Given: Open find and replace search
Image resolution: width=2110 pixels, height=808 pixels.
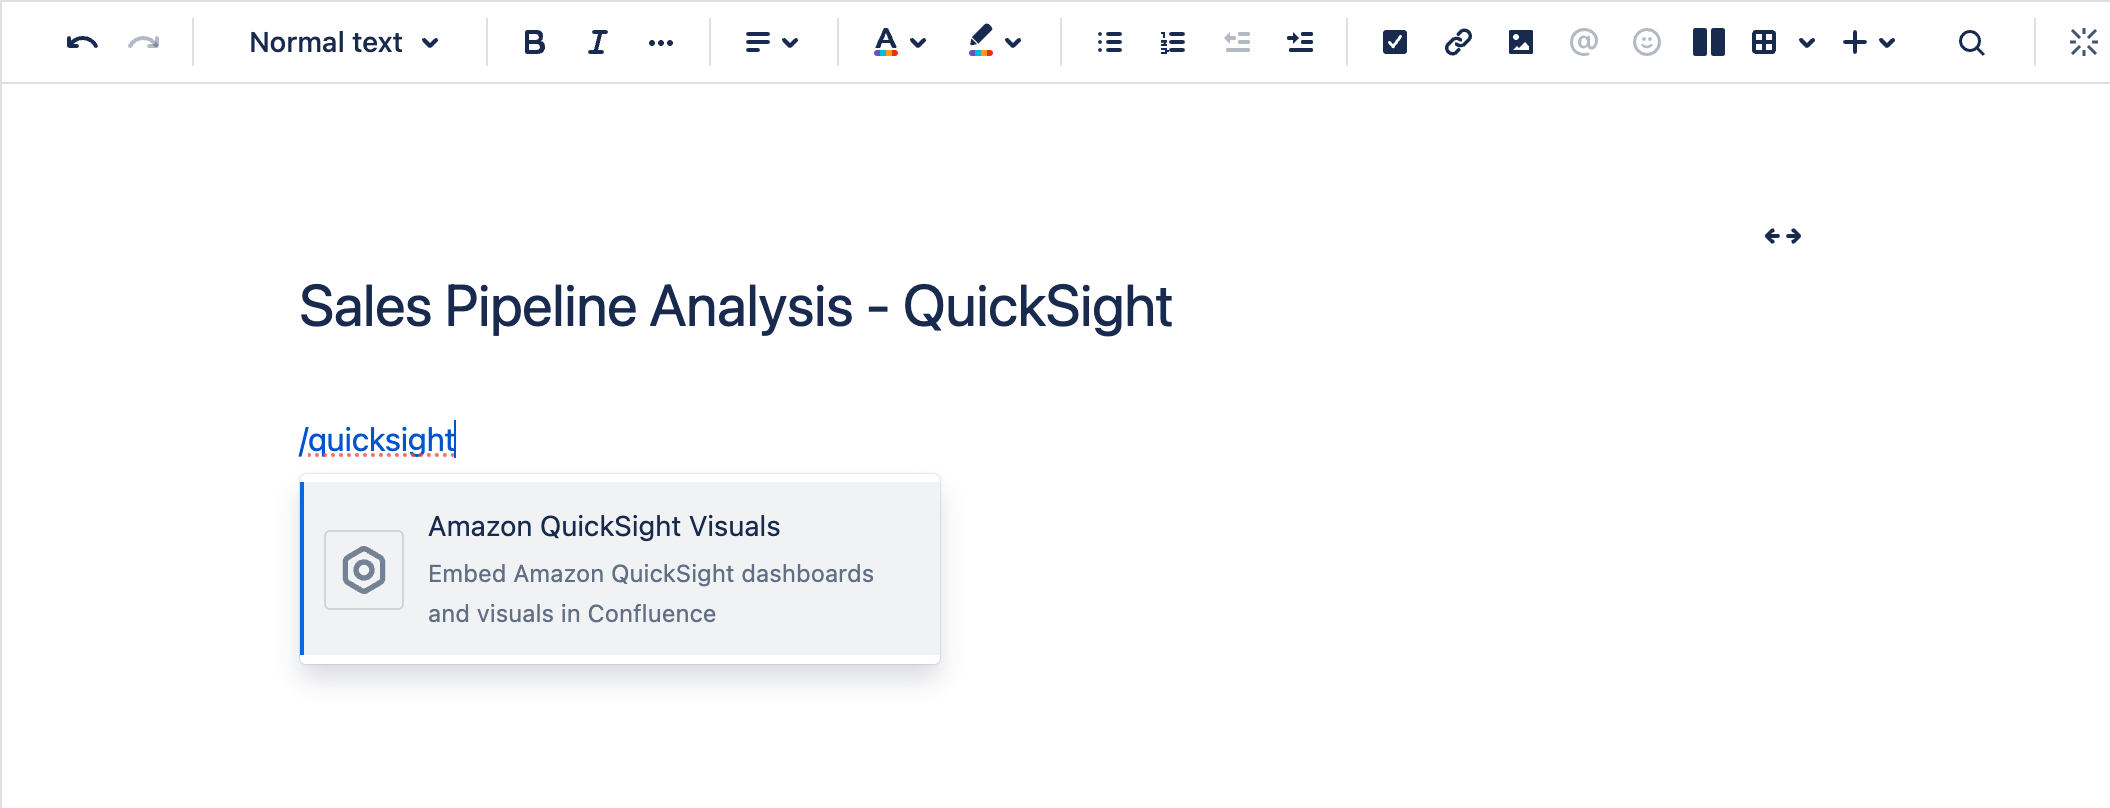Looking at the screenshot, I should 1971,42.
